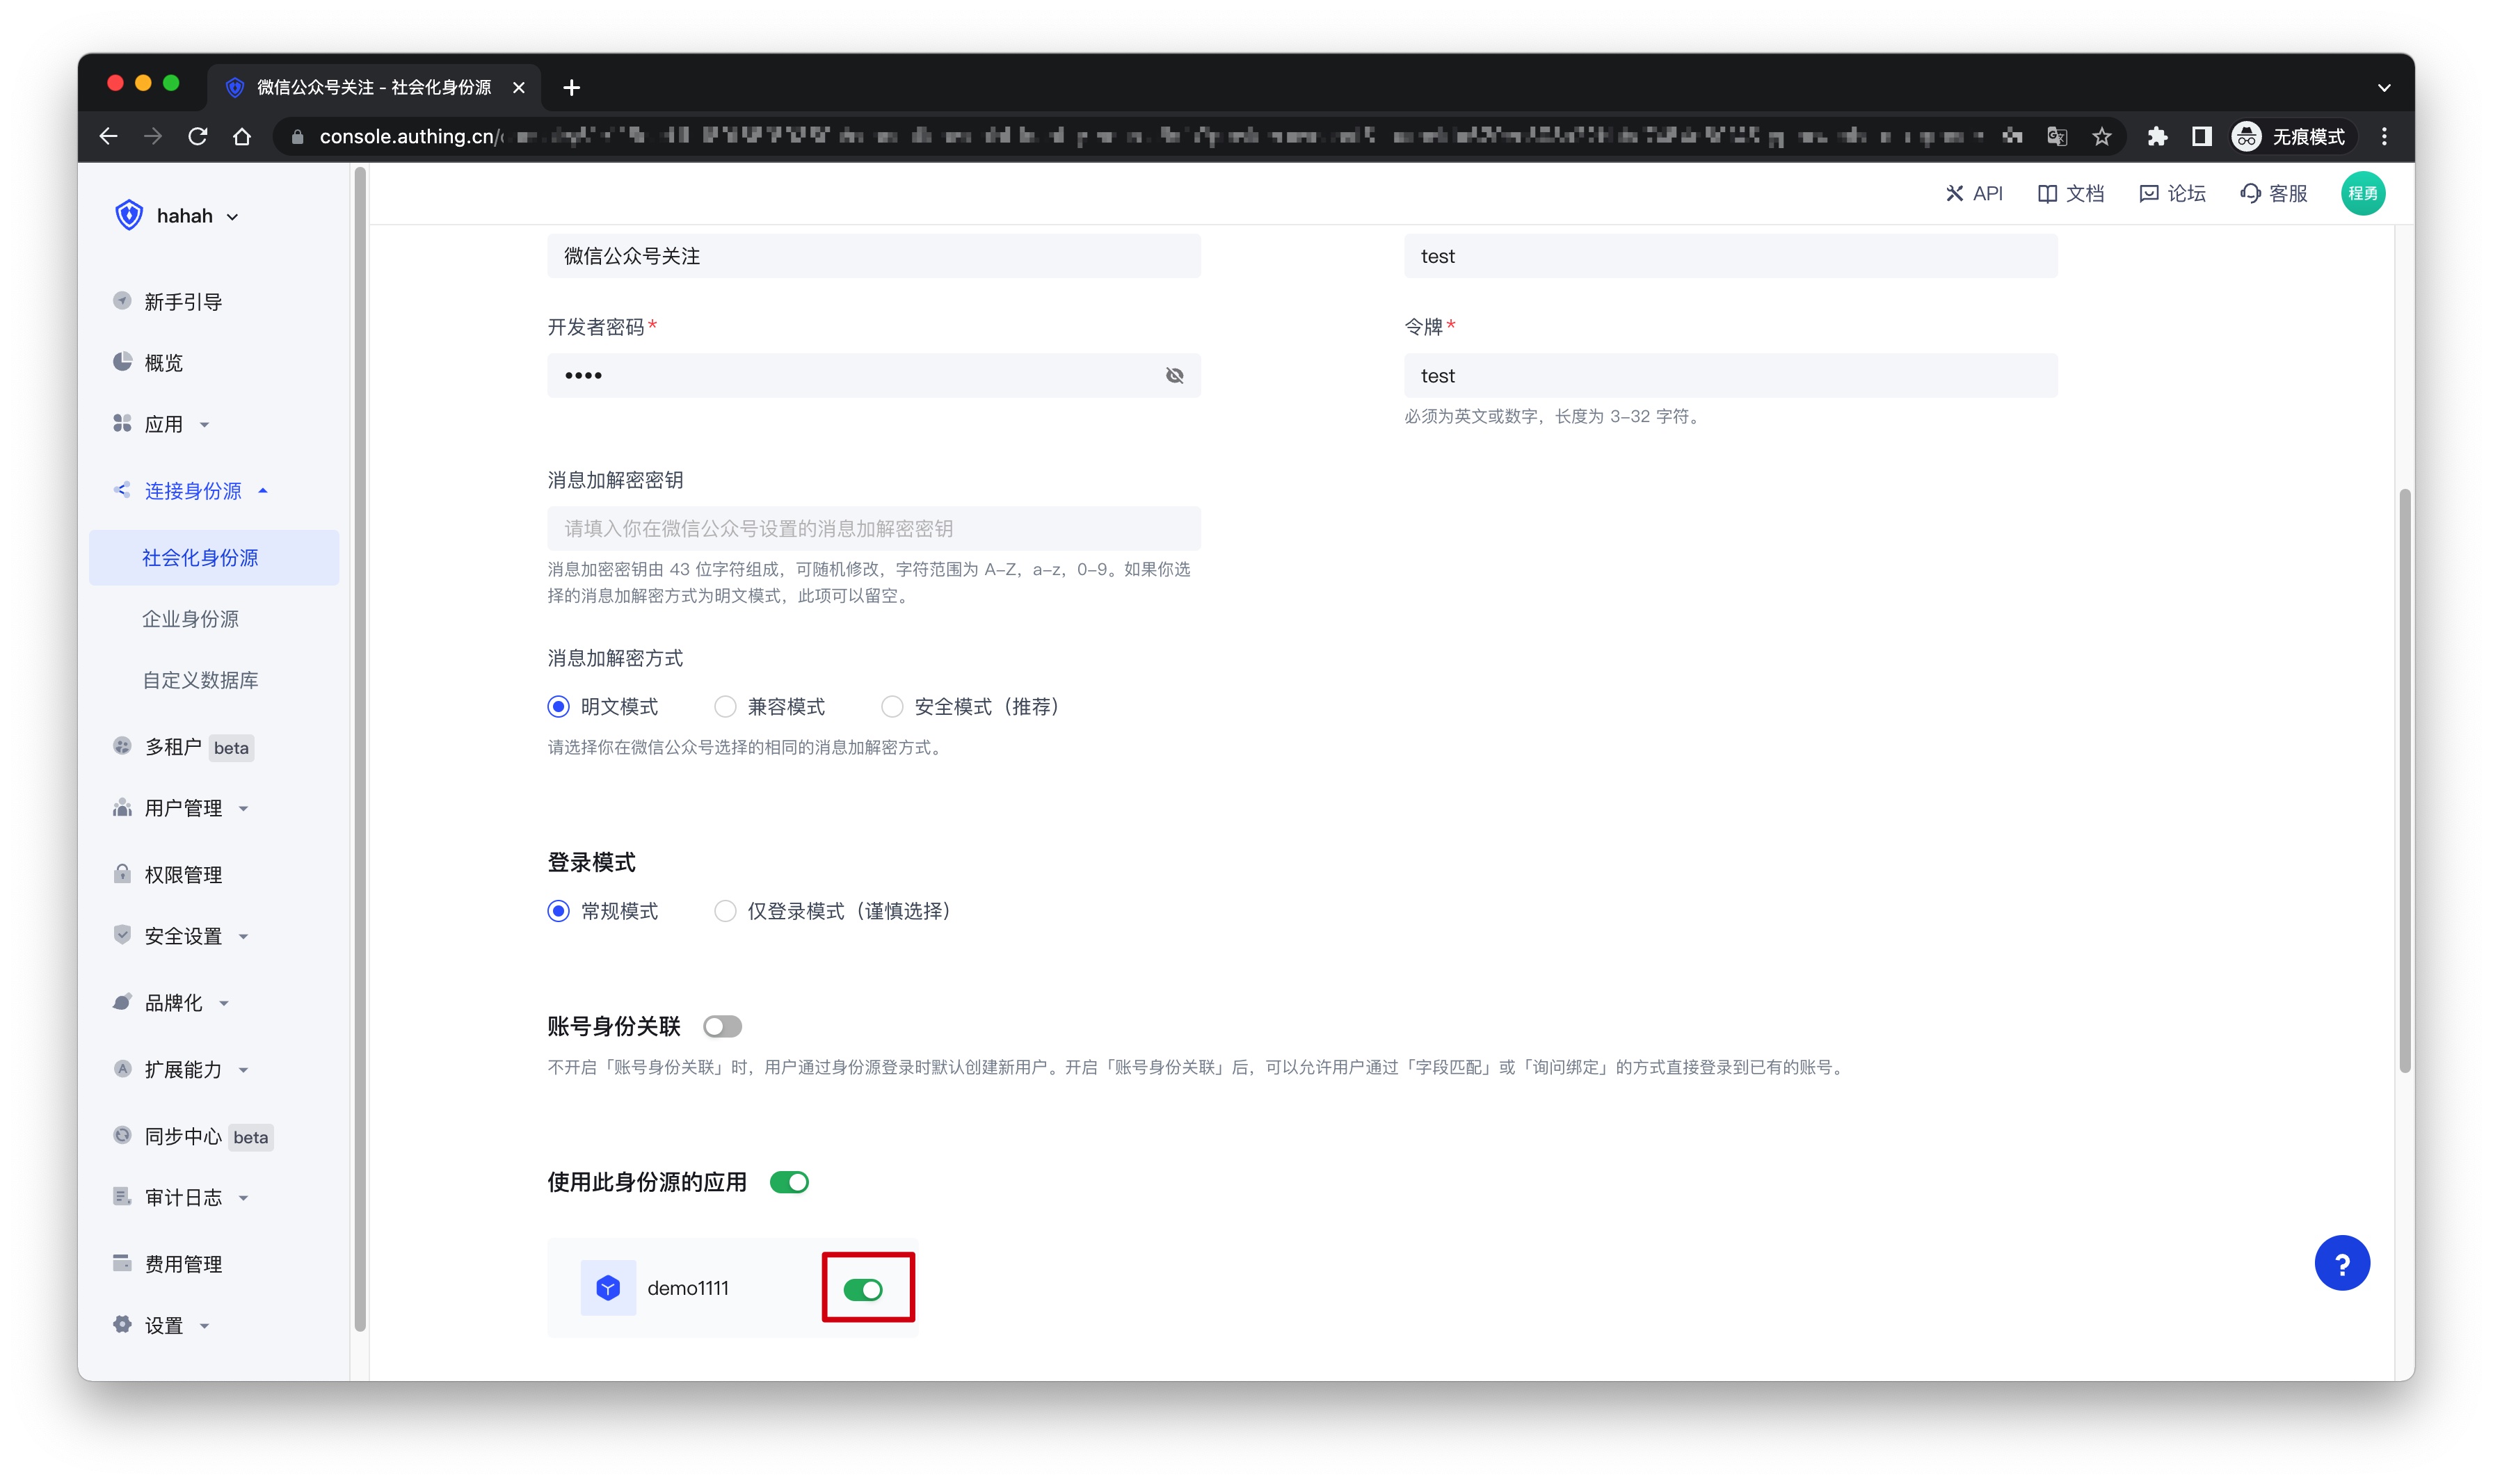Click the browser bookmark star icon

point(2101,137)
